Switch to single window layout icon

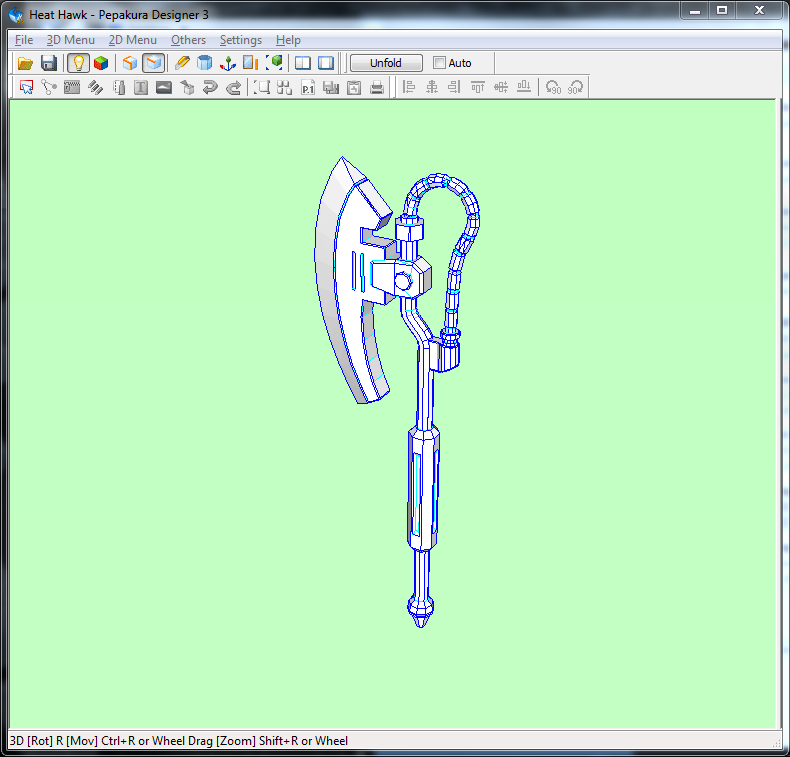[x=326, y=63]
